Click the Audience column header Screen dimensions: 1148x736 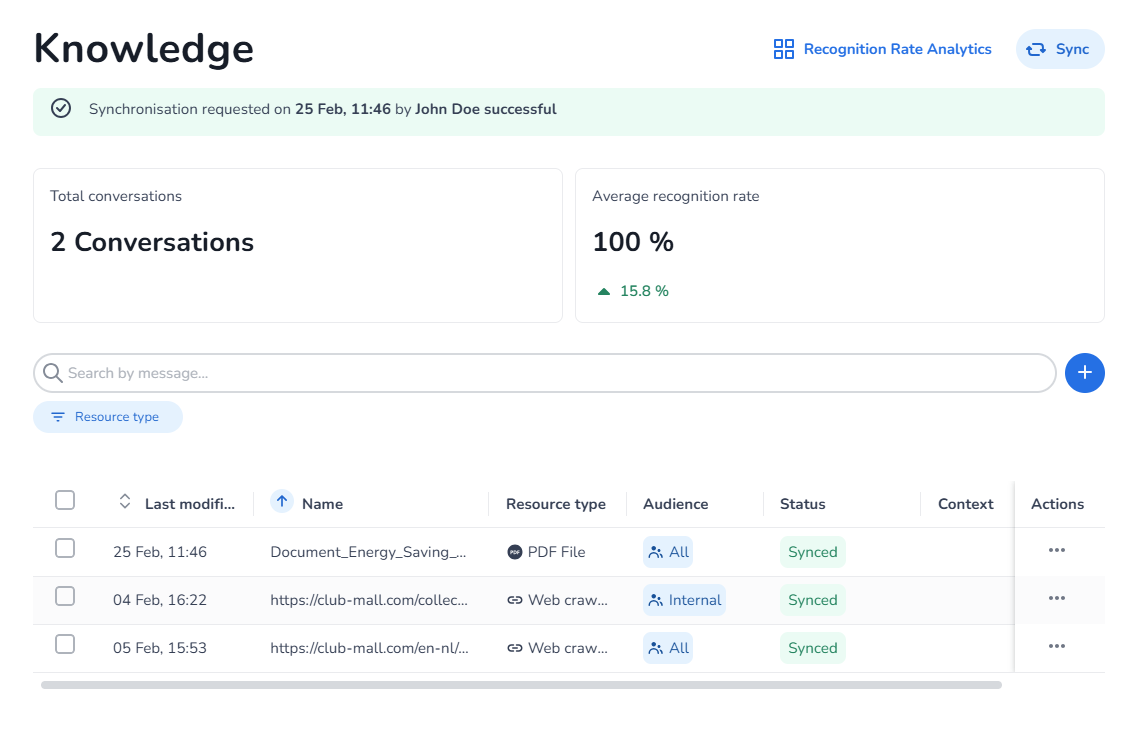[676, 504]
